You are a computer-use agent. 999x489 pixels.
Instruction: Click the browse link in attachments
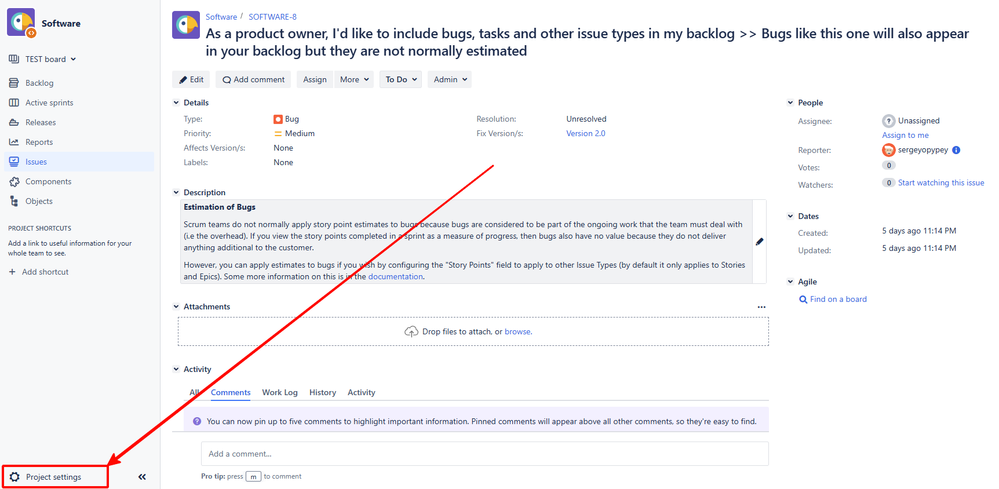coord(517,332)
